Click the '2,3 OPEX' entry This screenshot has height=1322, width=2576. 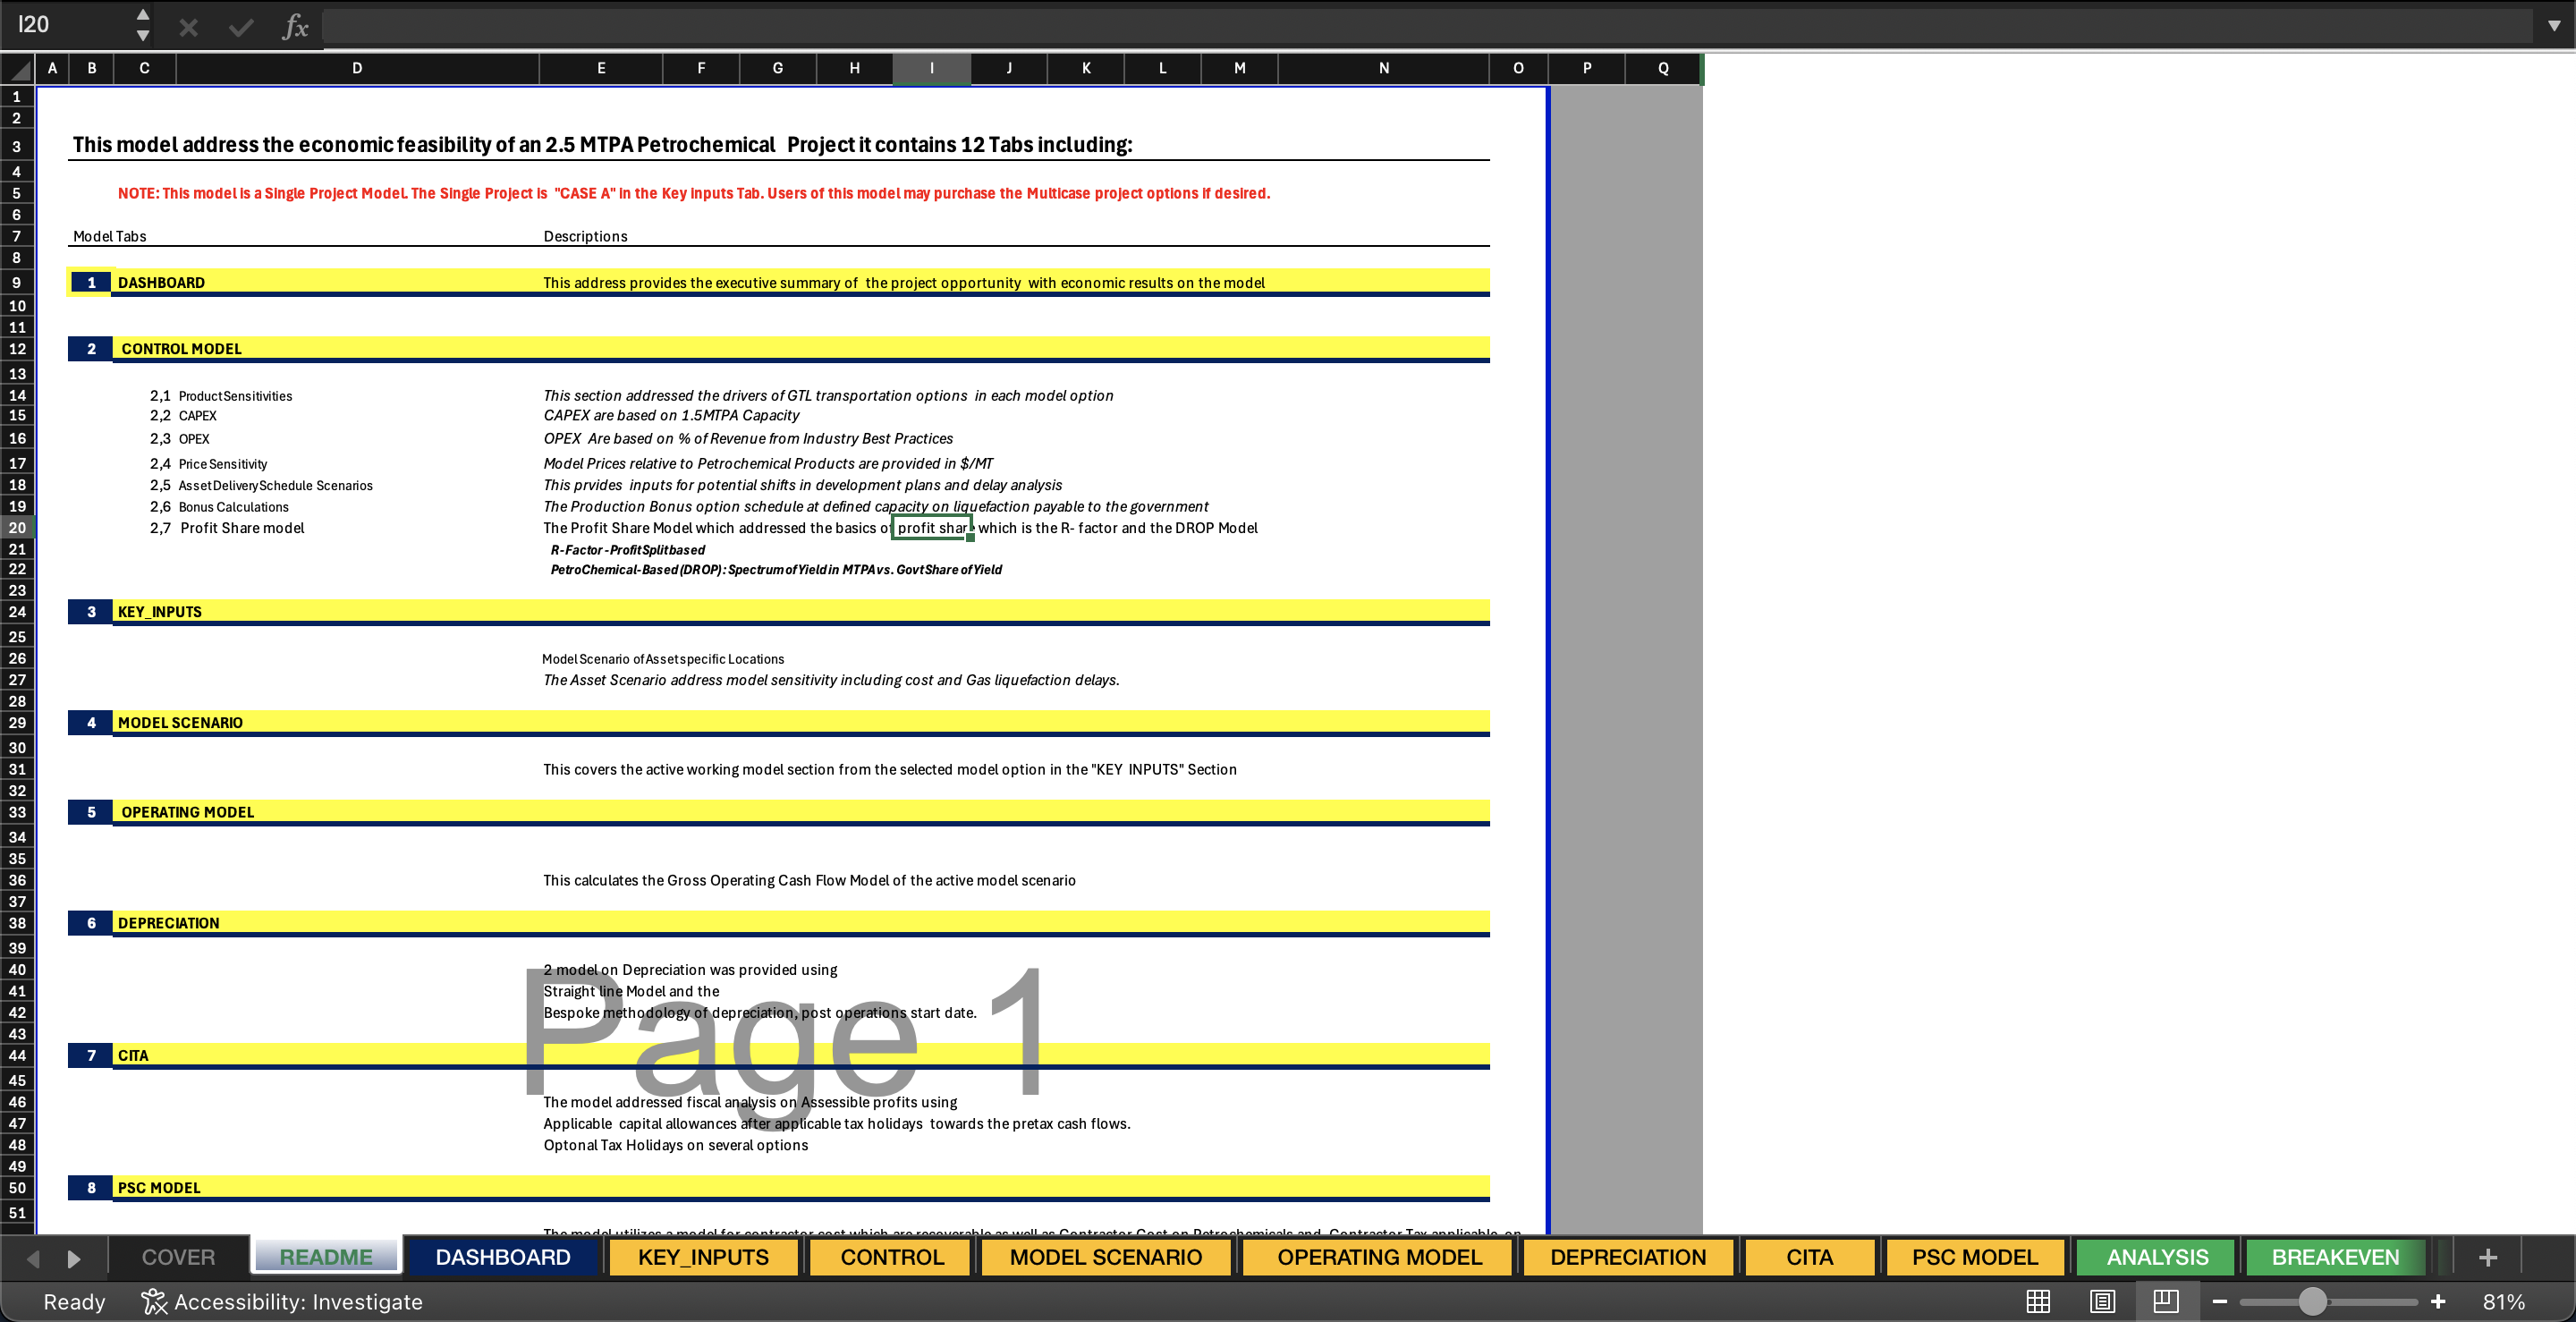click(180, 439)
